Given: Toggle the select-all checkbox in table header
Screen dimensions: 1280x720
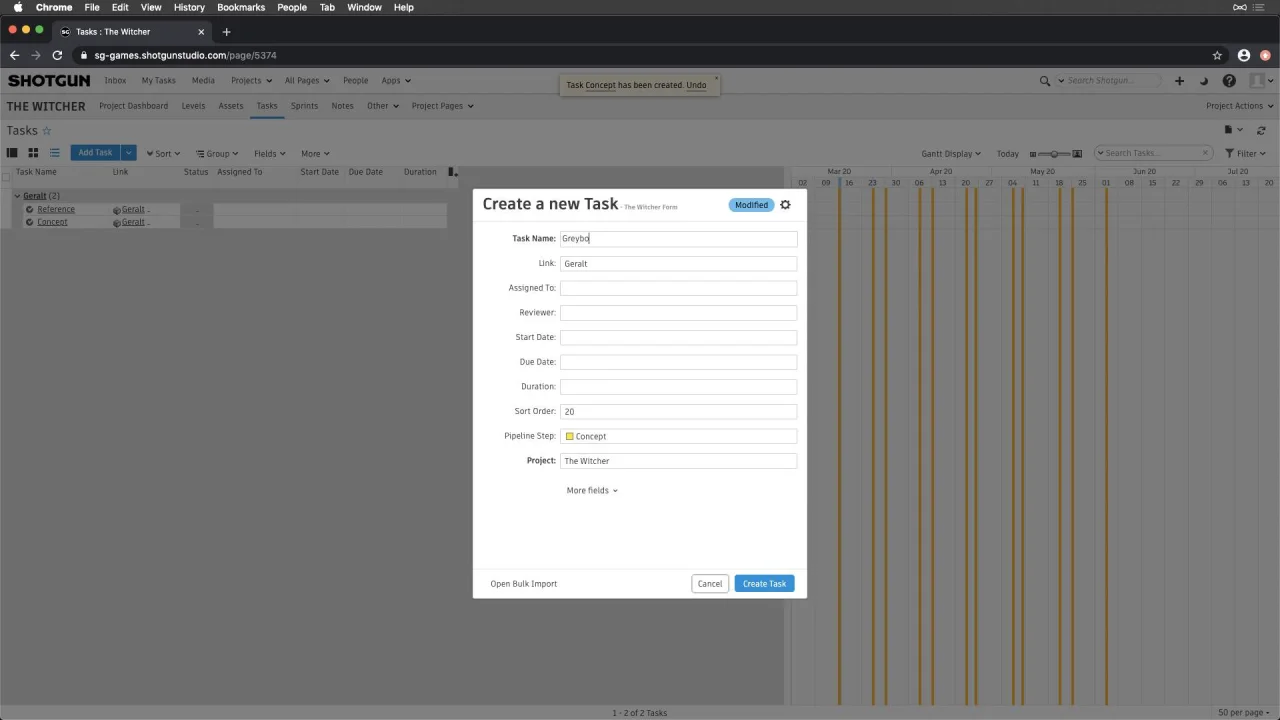Looking at the screenshot, I should click(x=6, y=176).
